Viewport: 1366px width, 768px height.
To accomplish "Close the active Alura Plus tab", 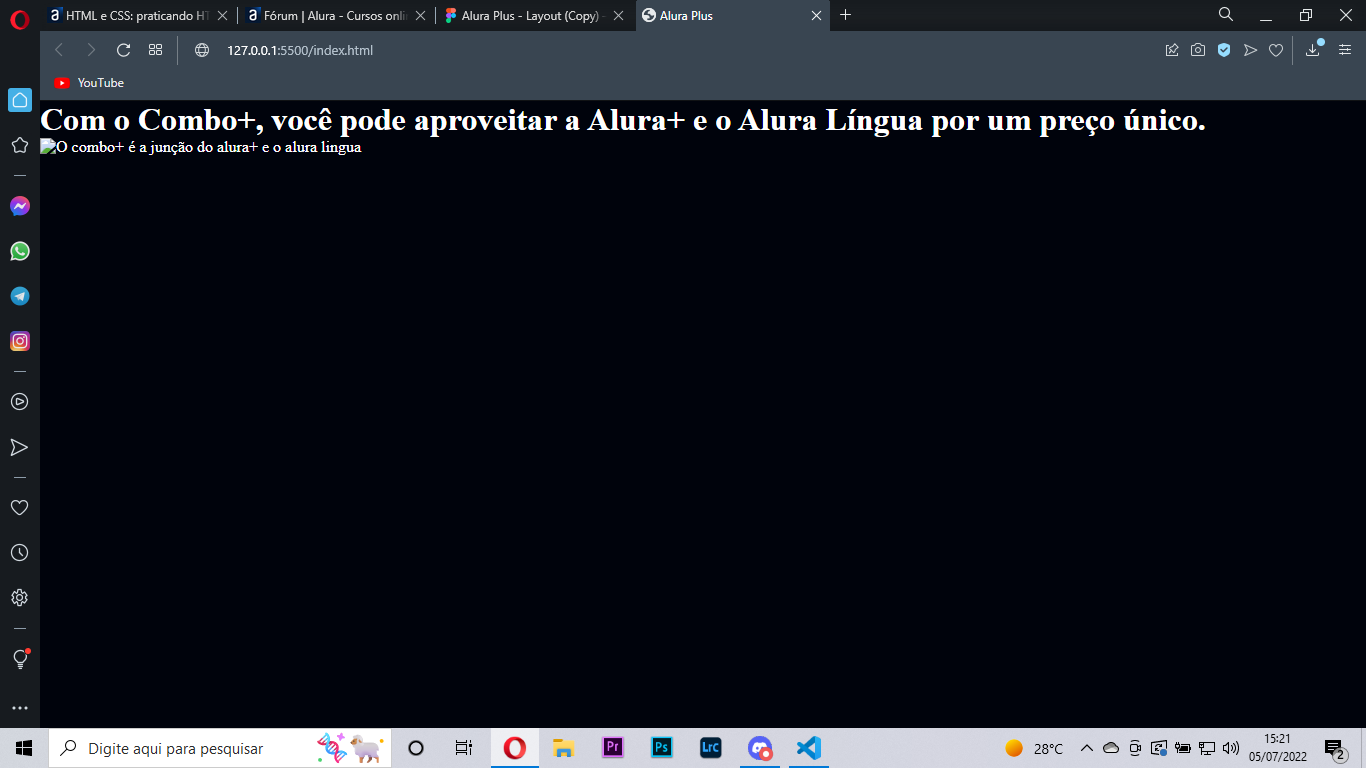I will [816, 16].
